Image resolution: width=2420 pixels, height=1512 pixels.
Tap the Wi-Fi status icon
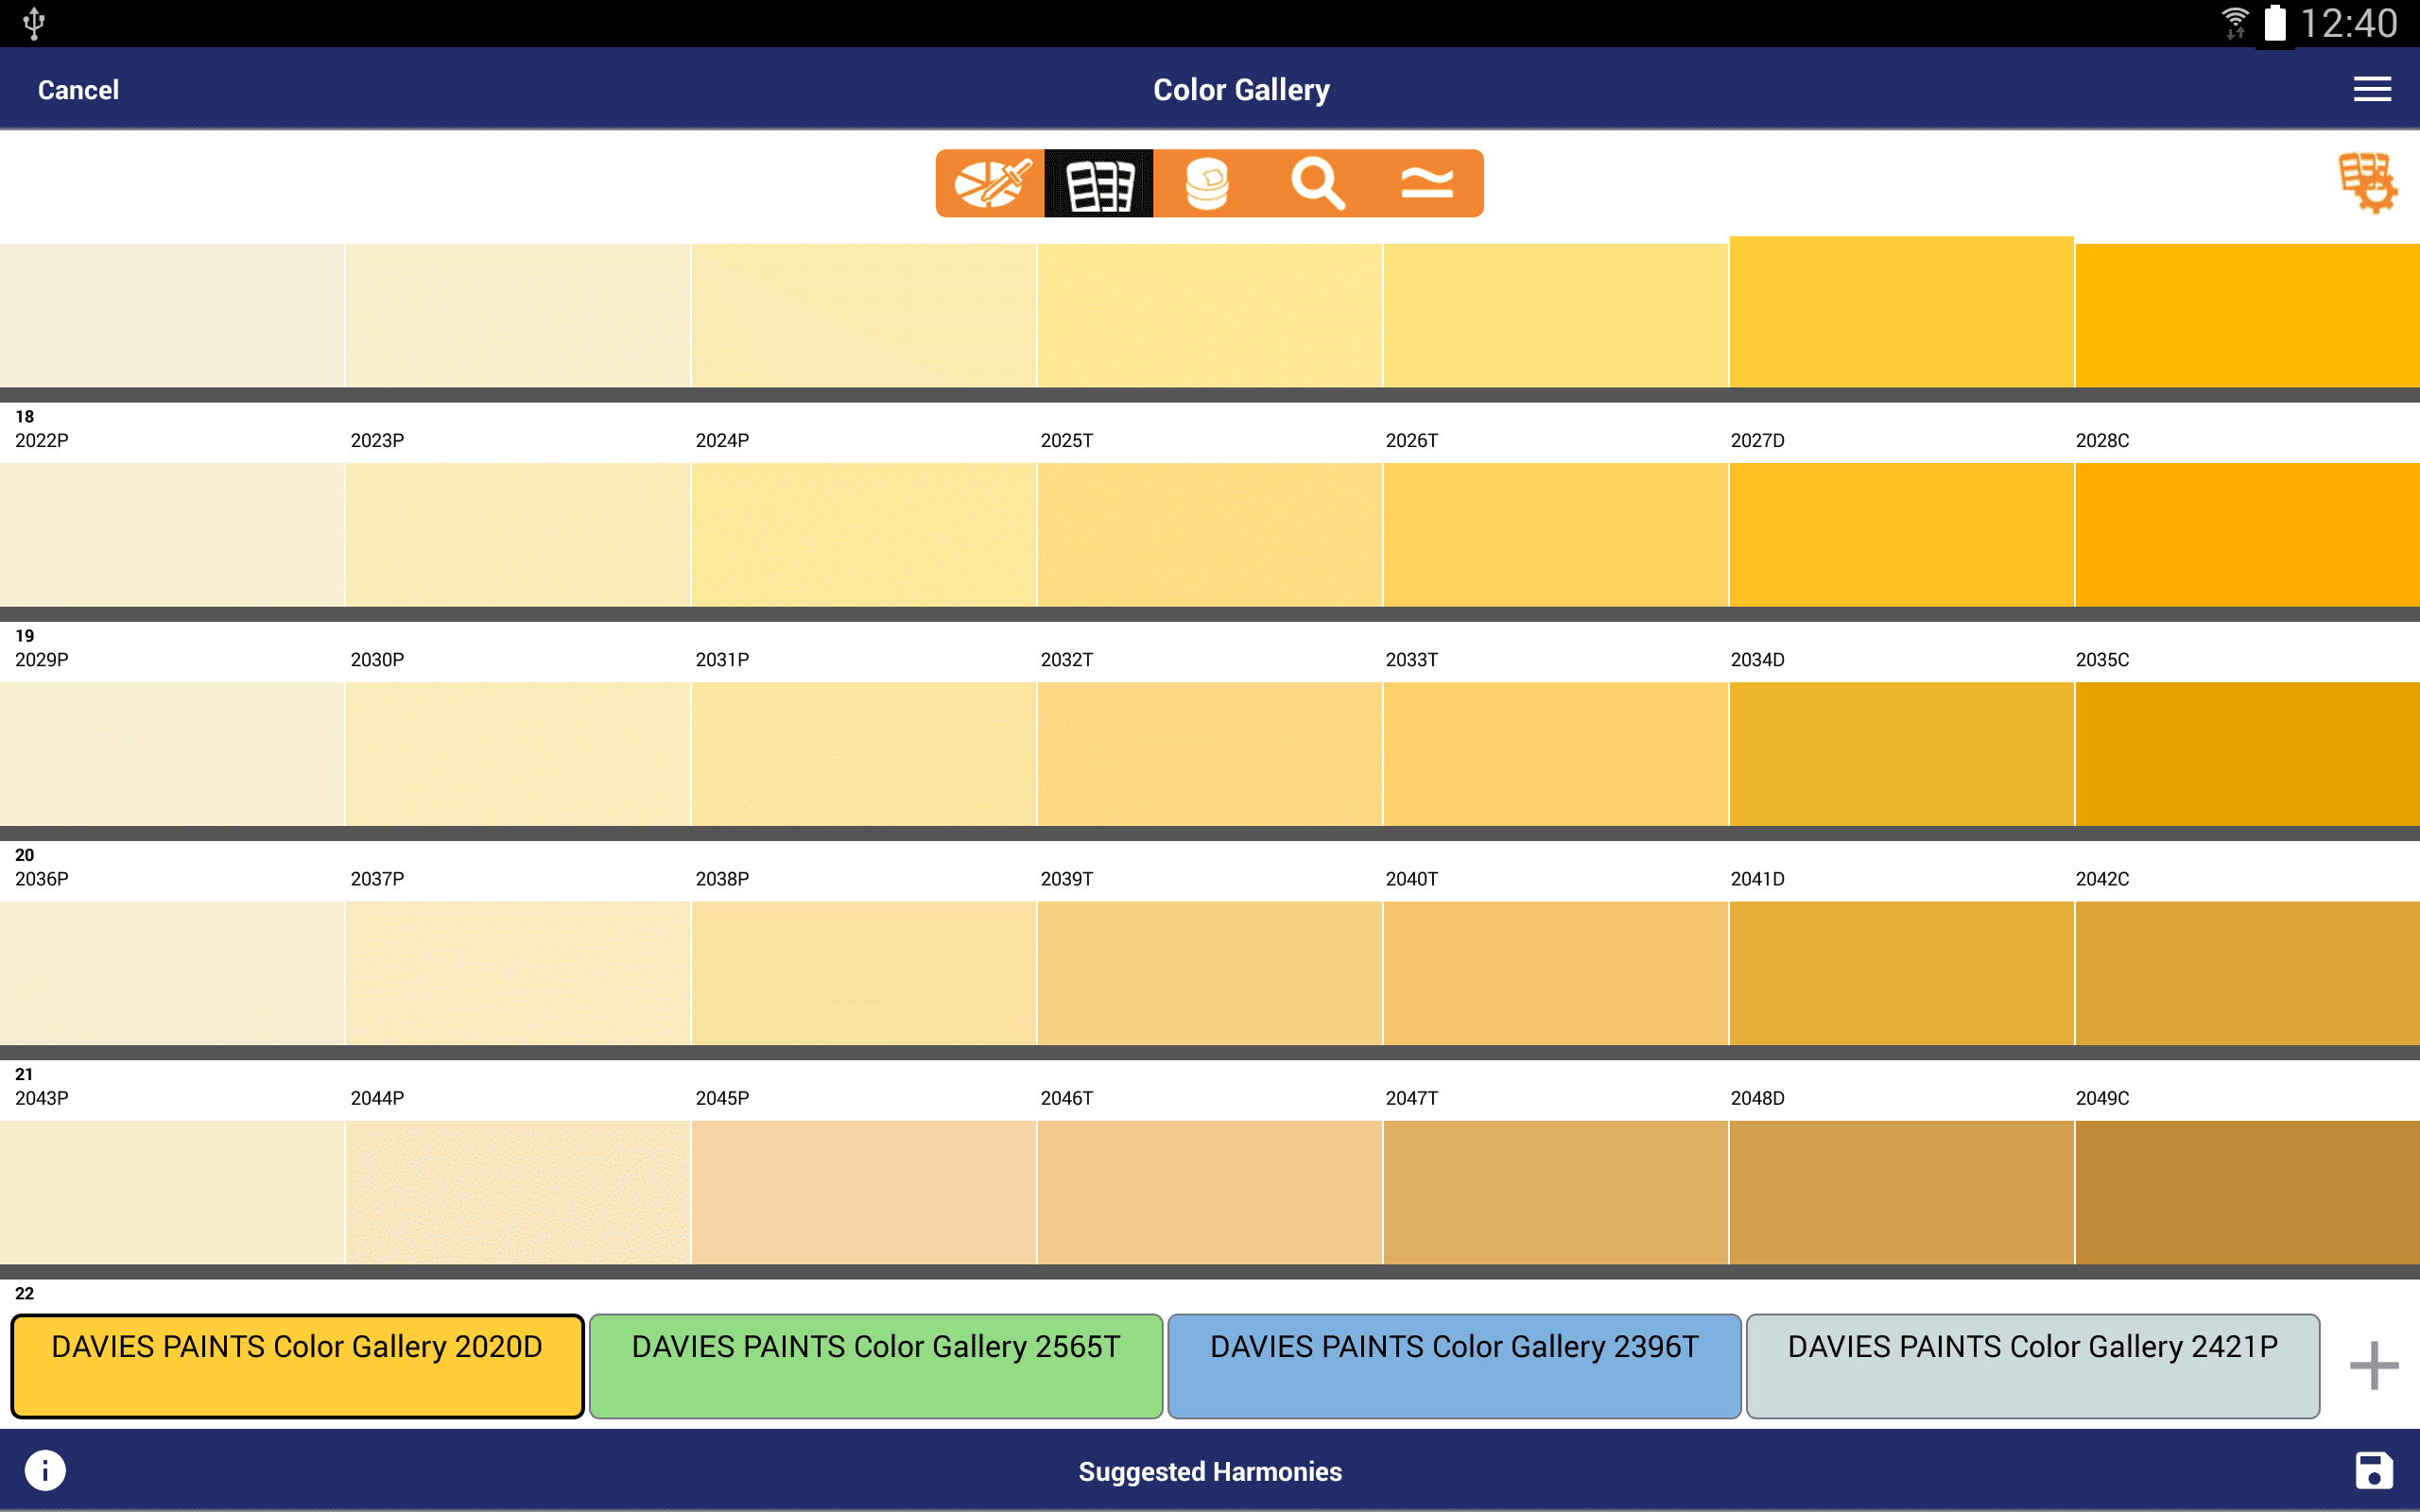point(2234,23)
